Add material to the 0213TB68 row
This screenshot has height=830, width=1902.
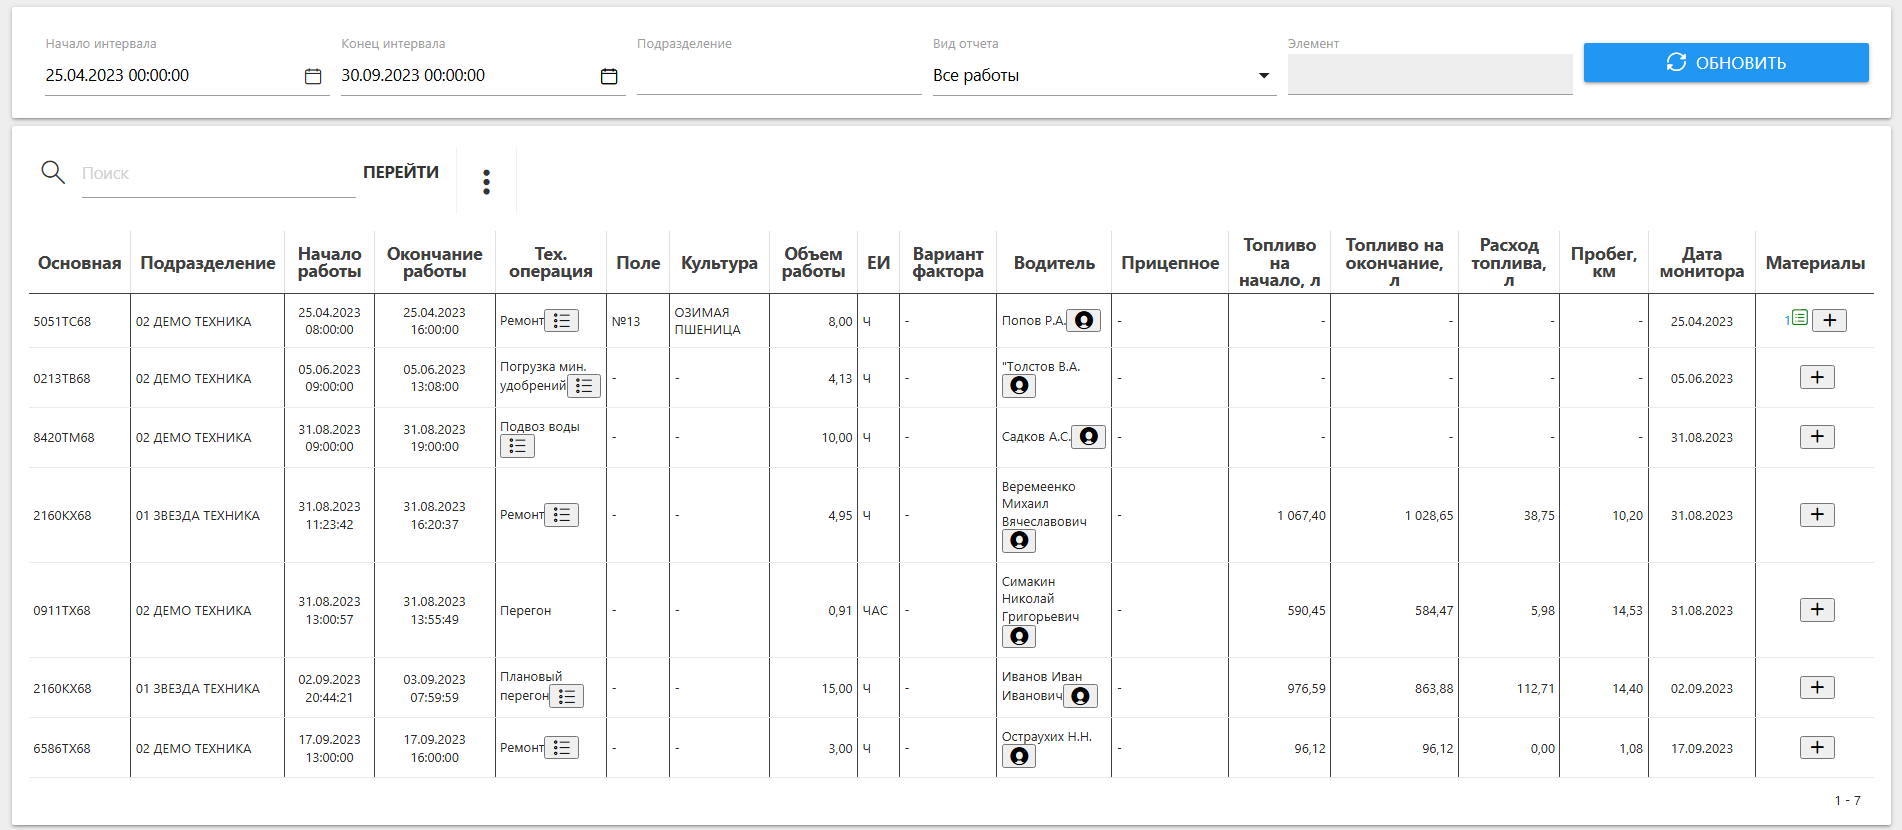tap(1817, 377)
